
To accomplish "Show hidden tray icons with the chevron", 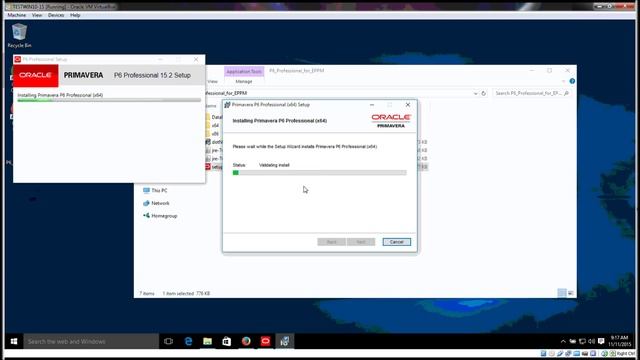I will click(563, 341).
